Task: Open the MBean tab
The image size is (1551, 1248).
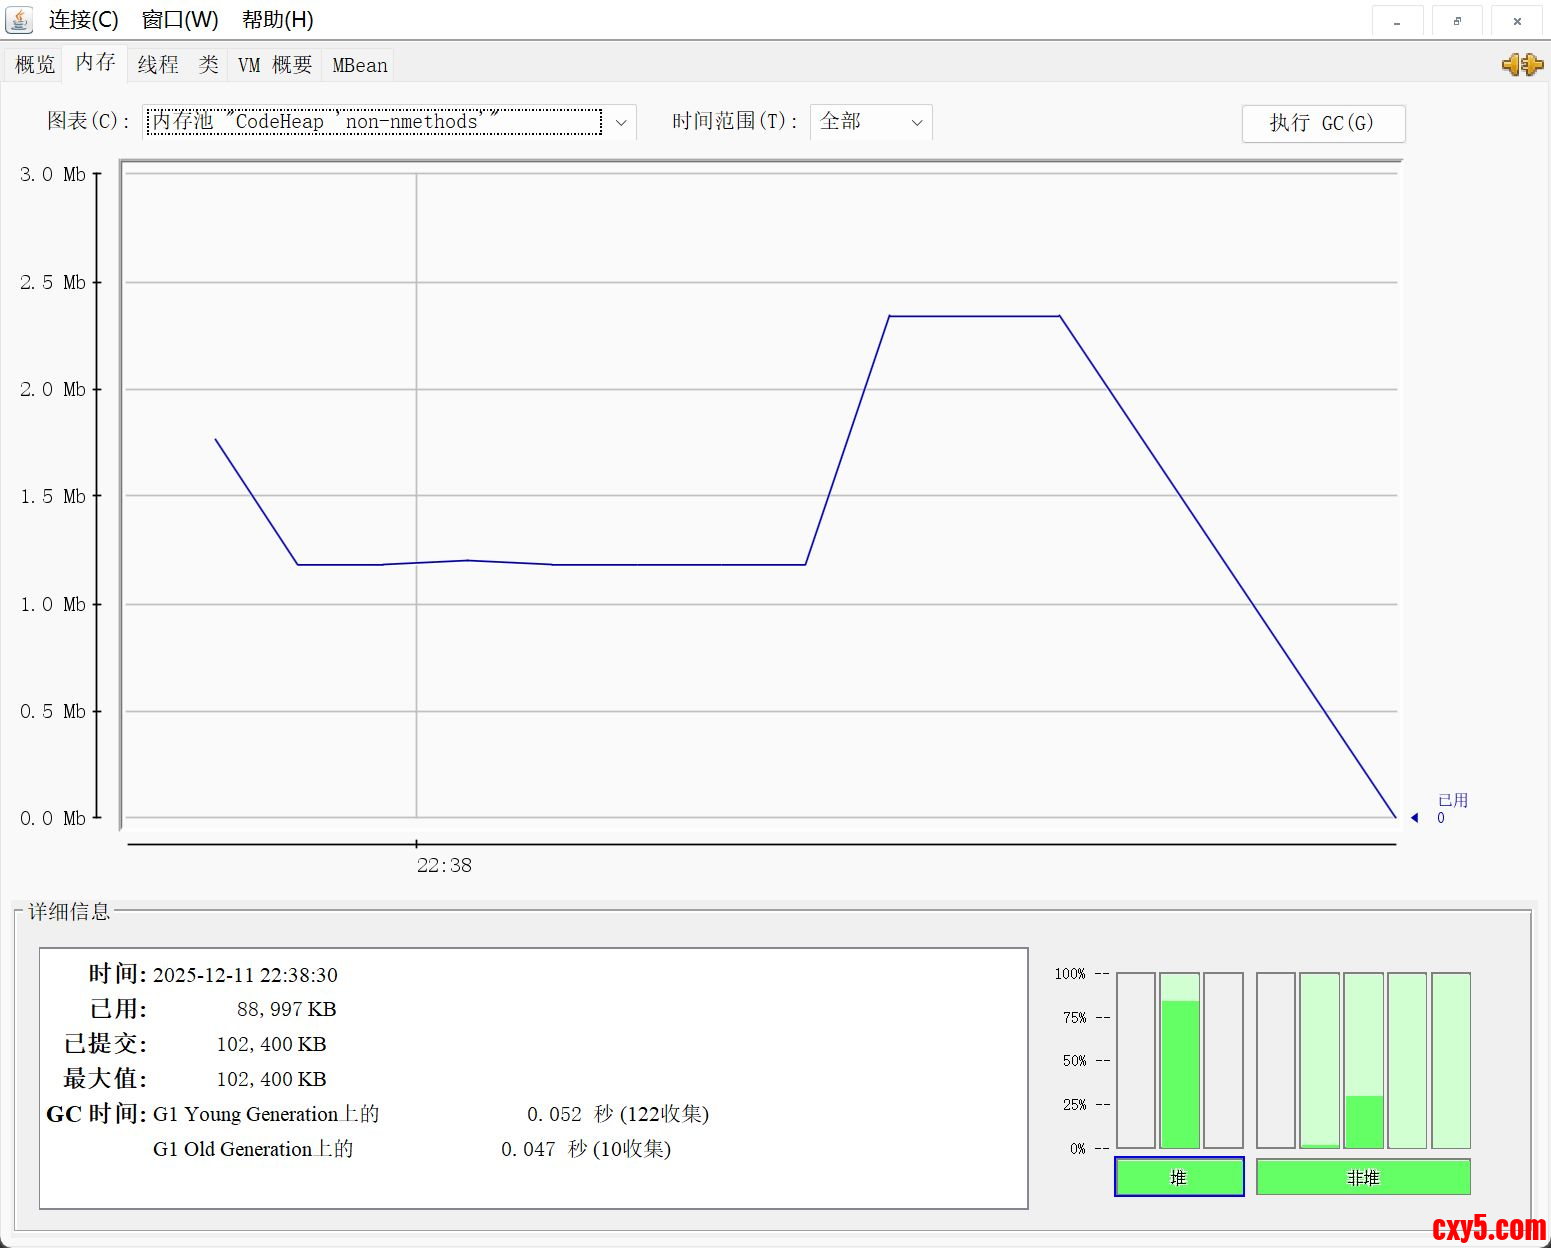Action: [x=359, y=65]
